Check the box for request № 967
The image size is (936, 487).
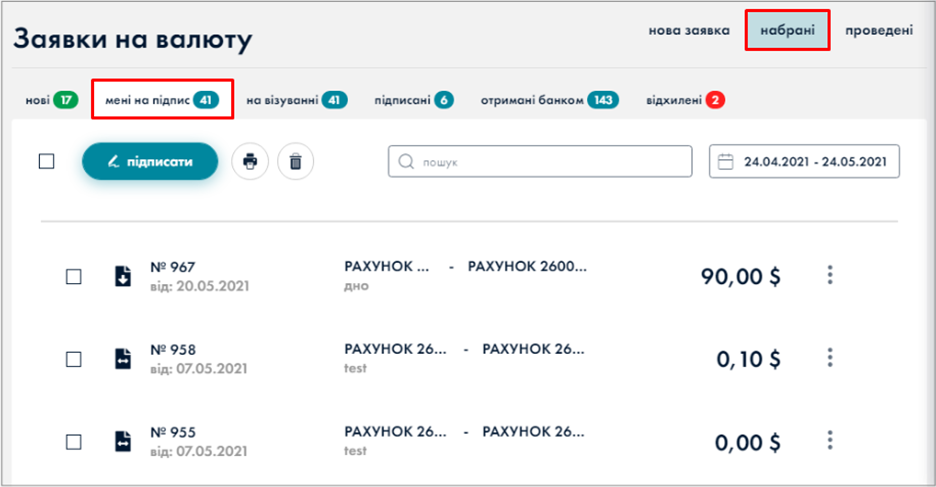74,277
